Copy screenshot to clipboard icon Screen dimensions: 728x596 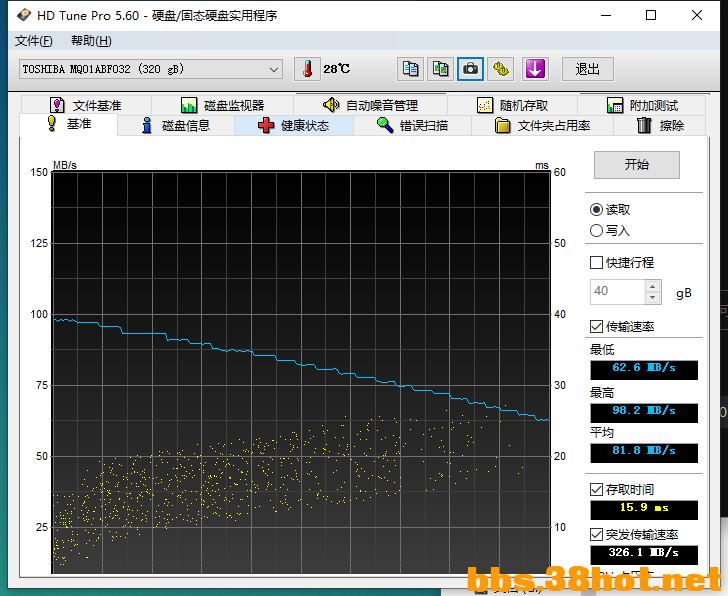click(440, 69)
